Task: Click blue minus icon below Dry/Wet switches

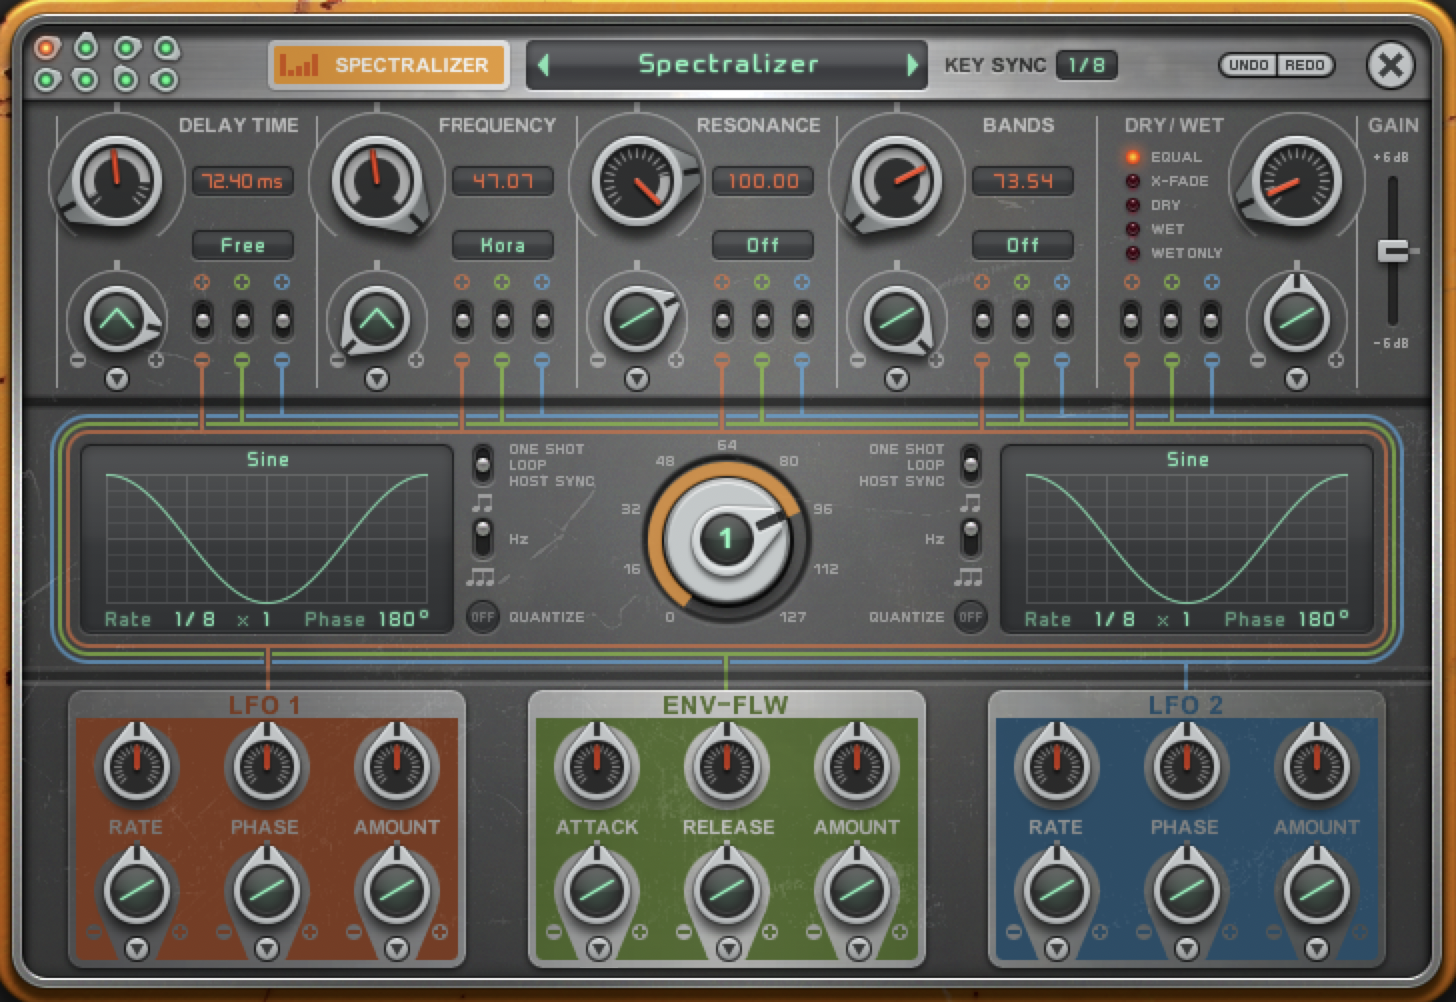Action: point(1211,360)
